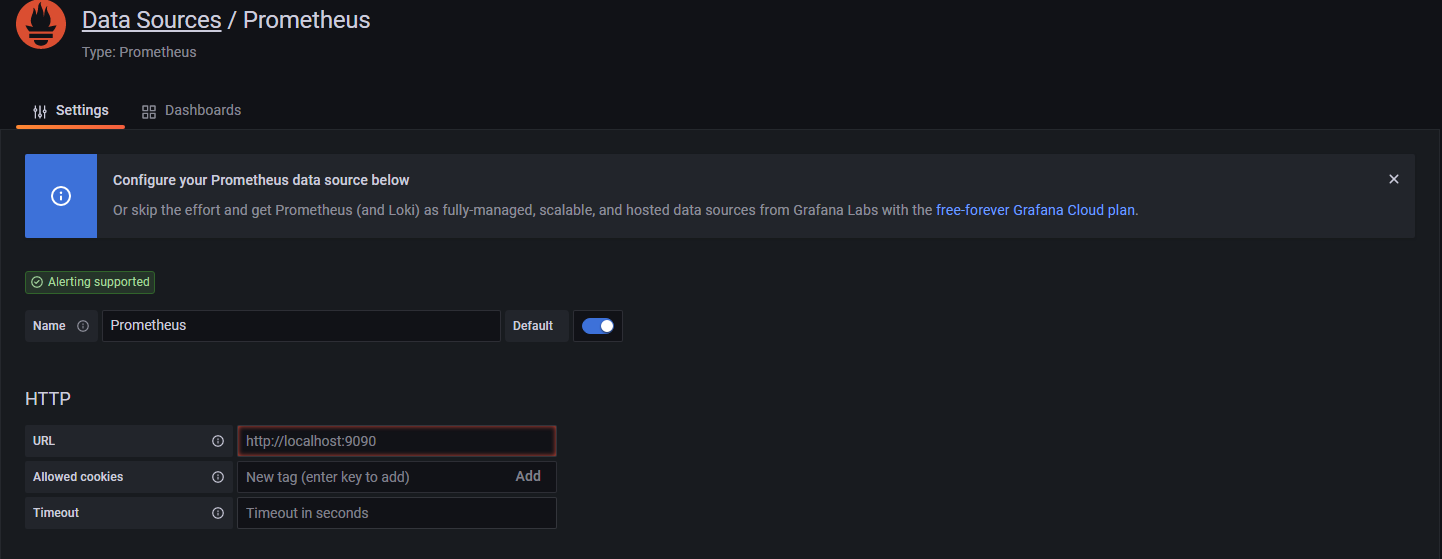This screenshot has height=559, width=1442.
Task: Click the info icon beside Allowed cookies
Action: click(x=218, y=477)
